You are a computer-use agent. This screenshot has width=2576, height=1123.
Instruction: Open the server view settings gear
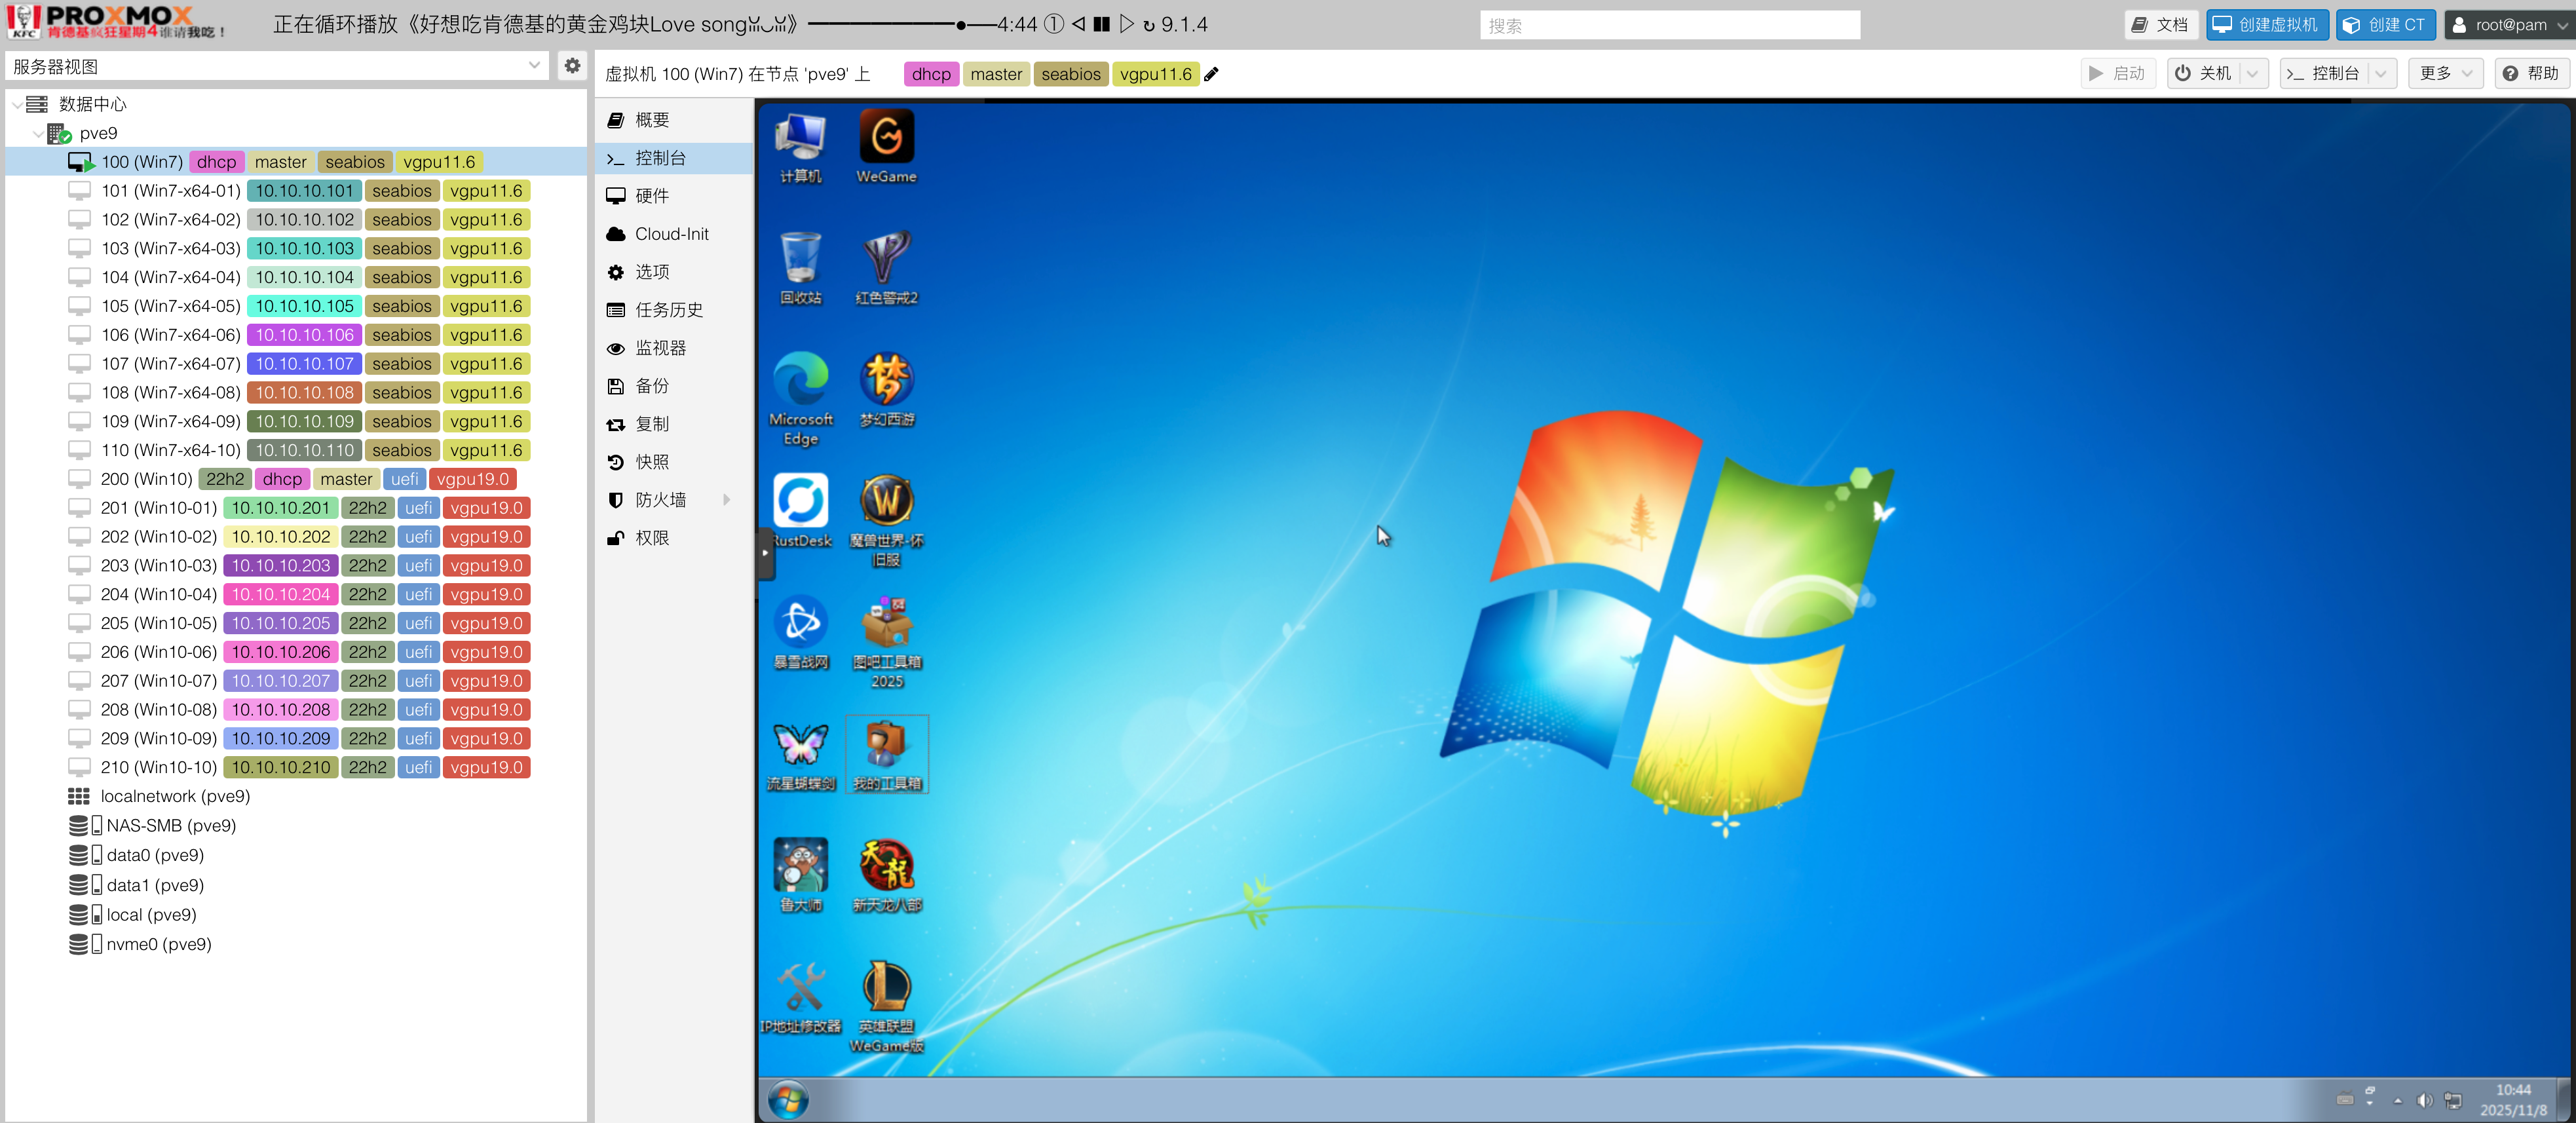(572, 66)
